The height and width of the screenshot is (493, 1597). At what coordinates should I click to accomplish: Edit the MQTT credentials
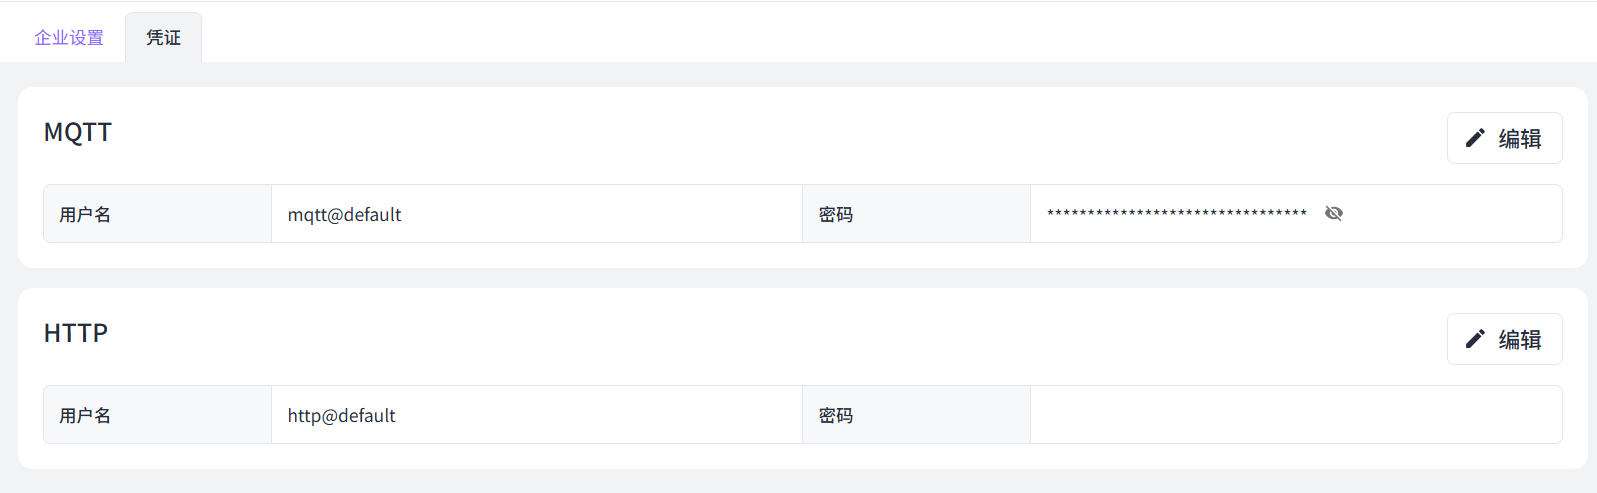[x=1504, y=138]
